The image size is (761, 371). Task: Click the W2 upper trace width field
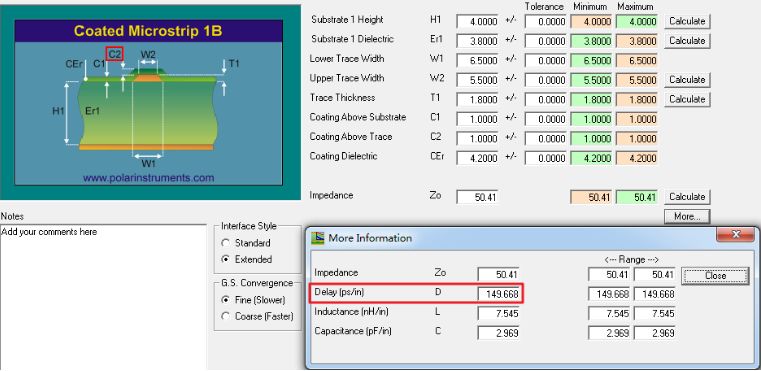478,80
